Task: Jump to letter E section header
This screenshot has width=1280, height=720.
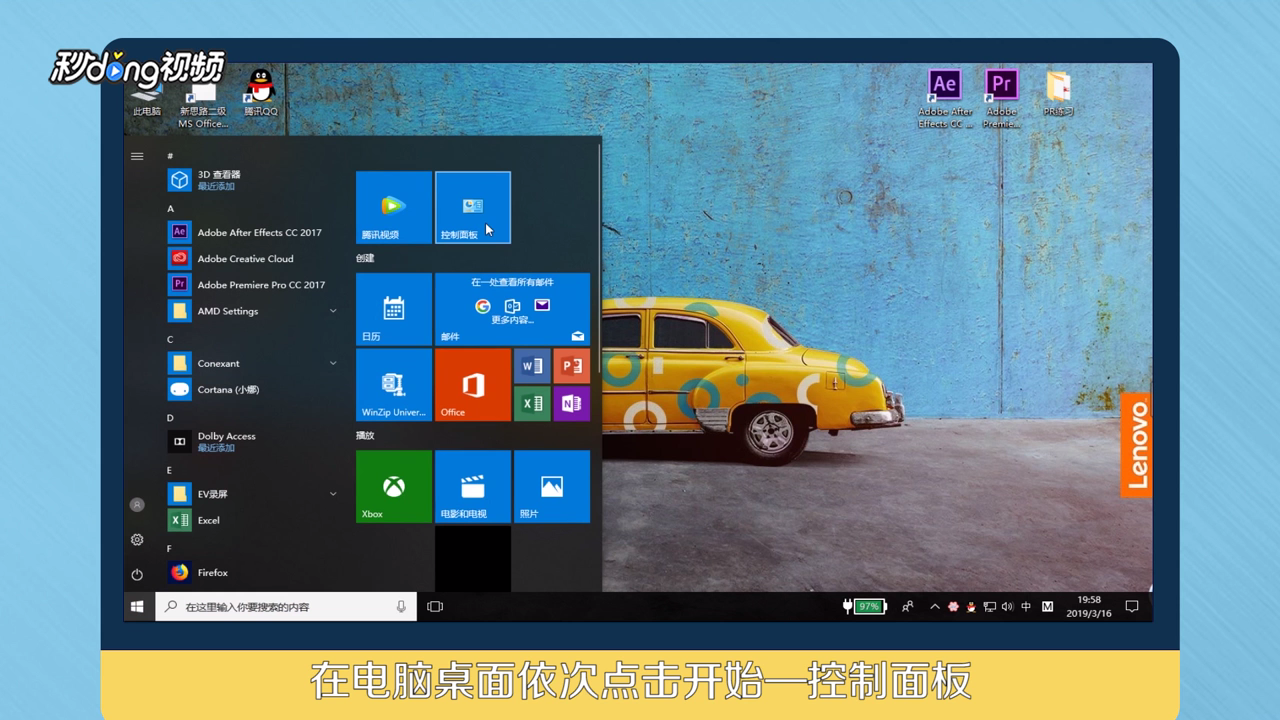Action: (x=171, y=470)
